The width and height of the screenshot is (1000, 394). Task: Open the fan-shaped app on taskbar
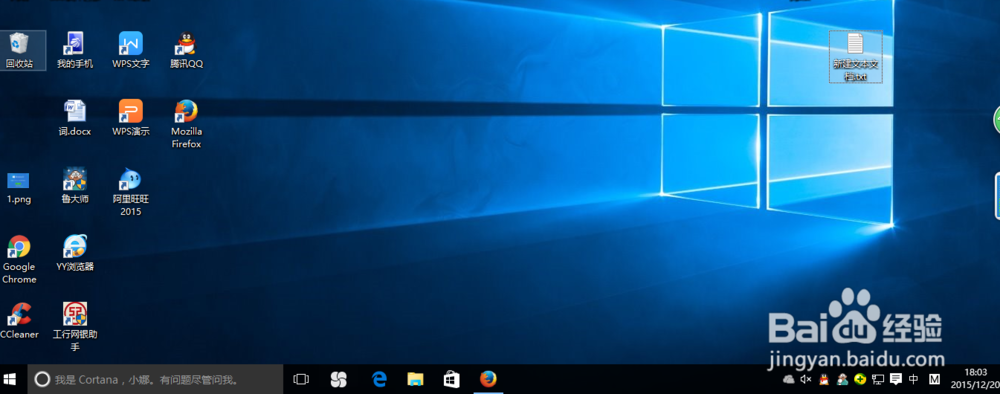339,379
